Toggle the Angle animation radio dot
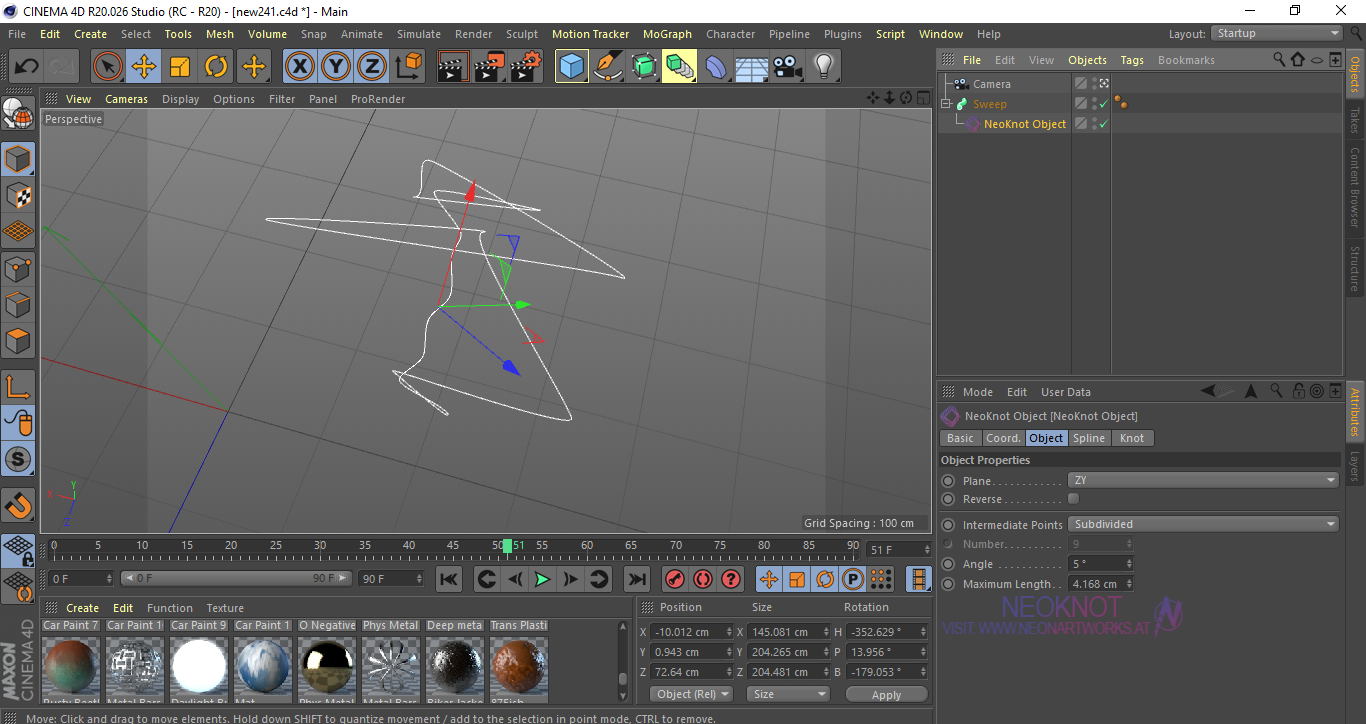 point(948,564)
